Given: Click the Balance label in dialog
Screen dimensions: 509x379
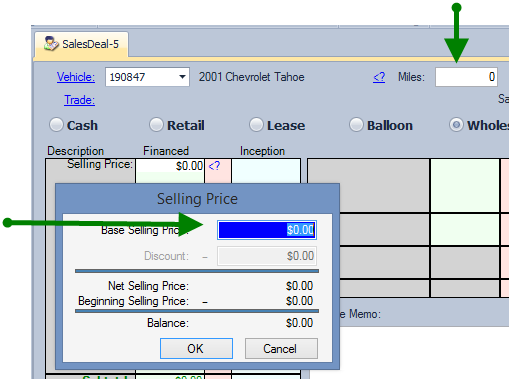Looking at the screenshot, I should point(168,323).
